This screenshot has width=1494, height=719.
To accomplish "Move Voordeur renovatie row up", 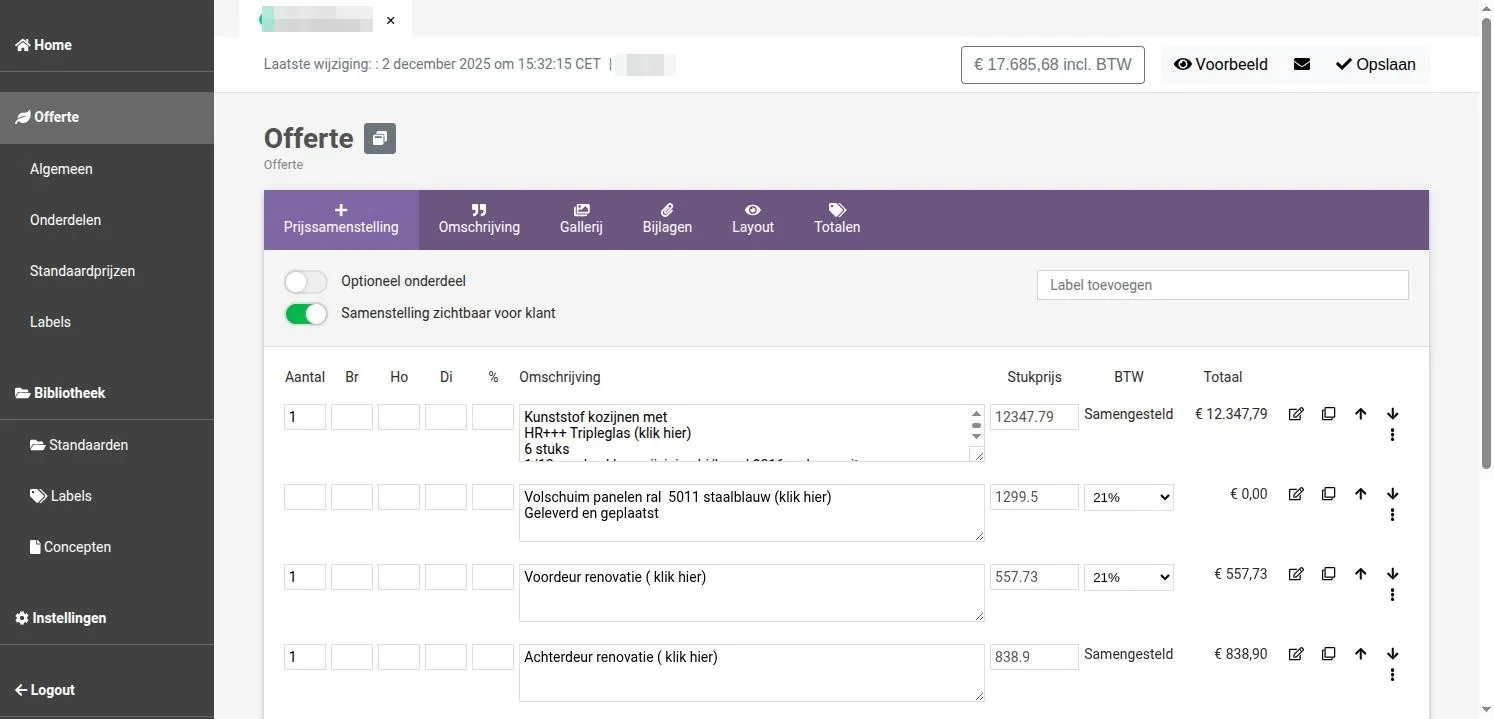I will (1360, 574).
